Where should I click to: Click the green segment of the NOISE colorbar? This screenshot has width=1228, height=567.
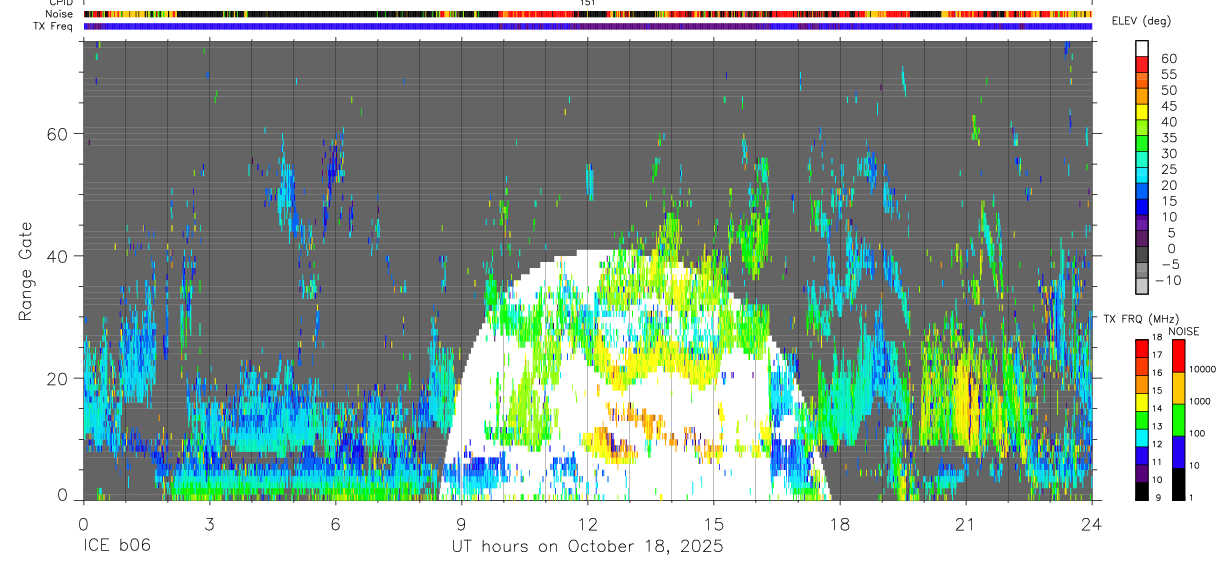[x=1178, y=420]
